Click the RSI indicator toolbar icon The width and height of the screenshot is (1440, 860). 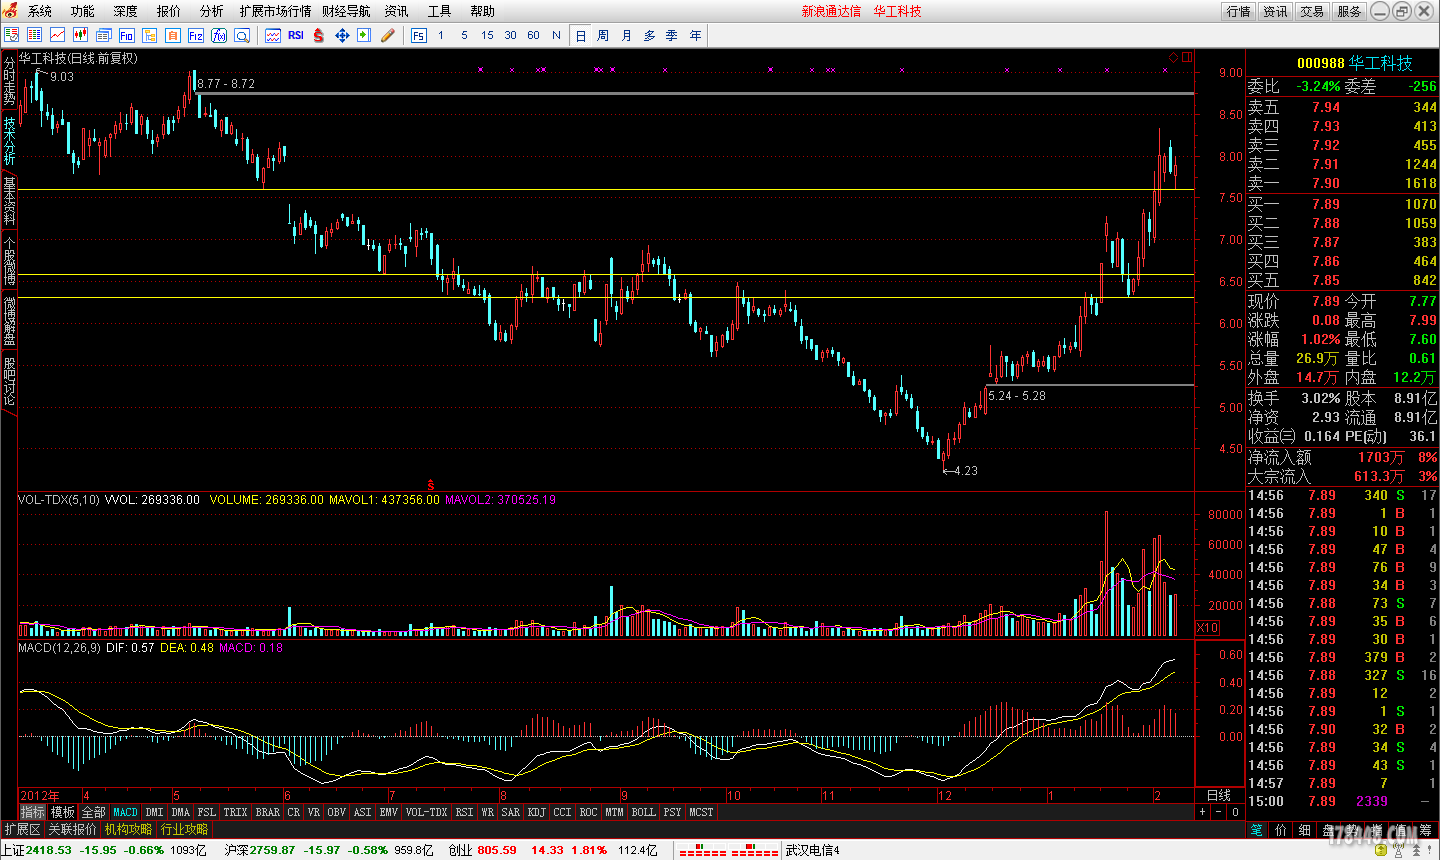296,35
